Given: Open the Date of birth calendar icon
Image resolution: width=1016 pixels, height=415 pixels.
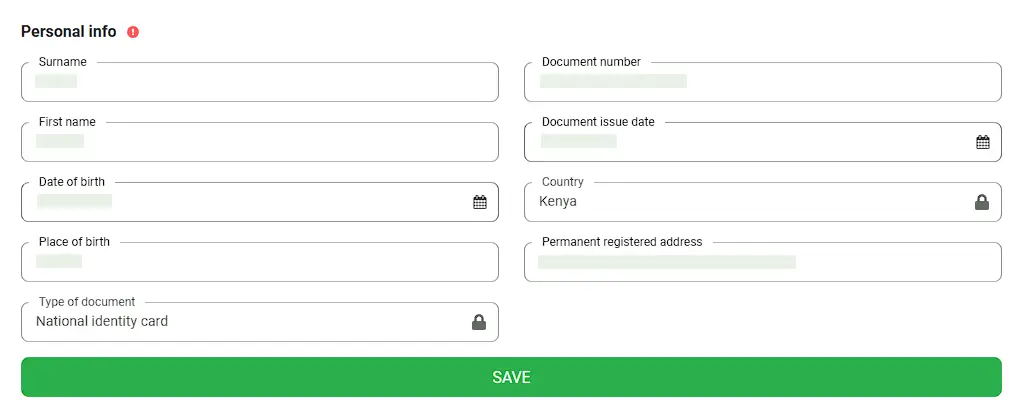Looking at the screenshot, I should point(480,202).
